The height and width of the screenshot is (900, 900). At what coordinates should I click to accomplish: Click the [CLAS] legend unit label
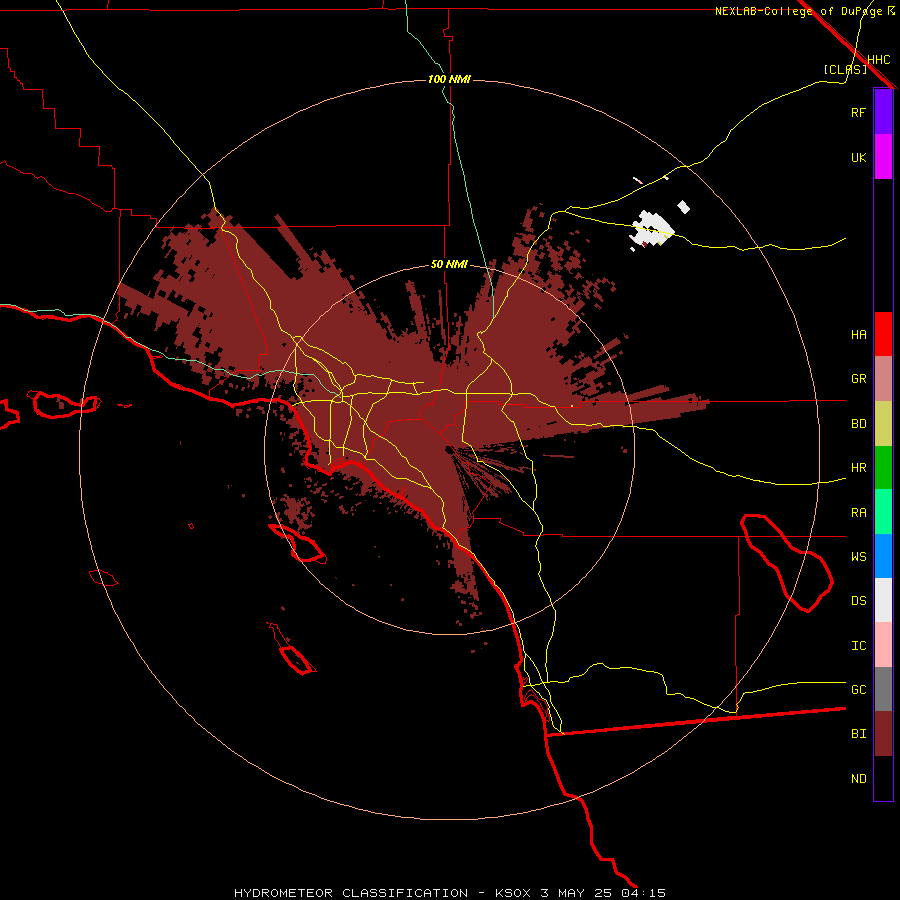click(x=845, y=69)
